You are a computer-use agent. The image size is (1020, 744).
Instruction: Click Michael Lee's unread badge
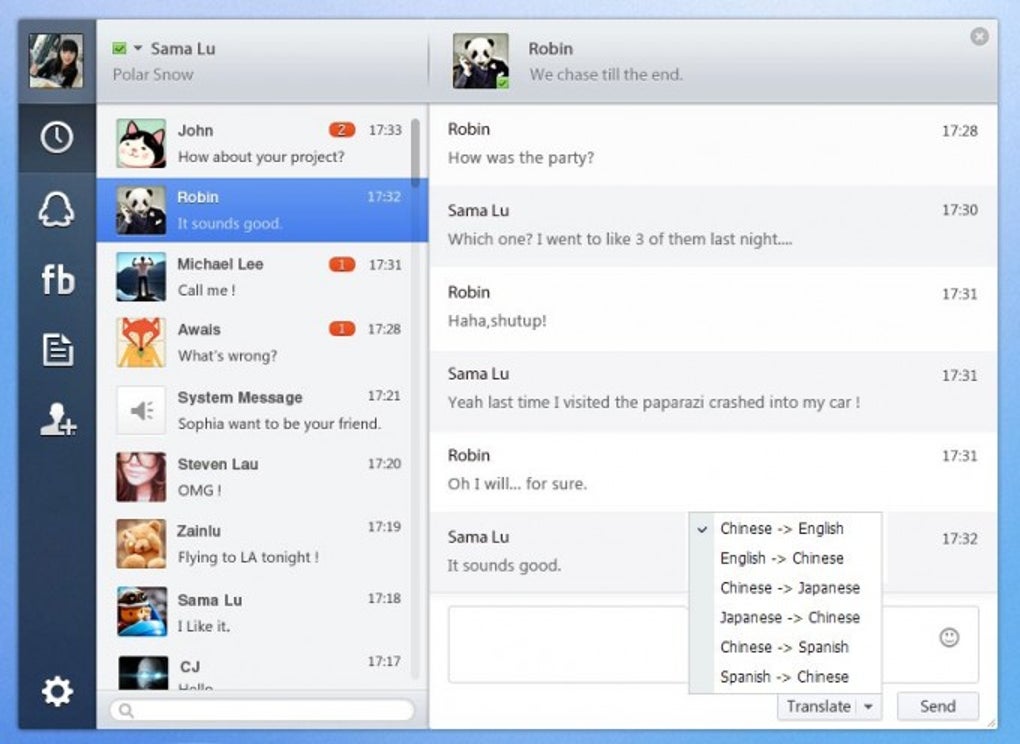click(342, 265)
